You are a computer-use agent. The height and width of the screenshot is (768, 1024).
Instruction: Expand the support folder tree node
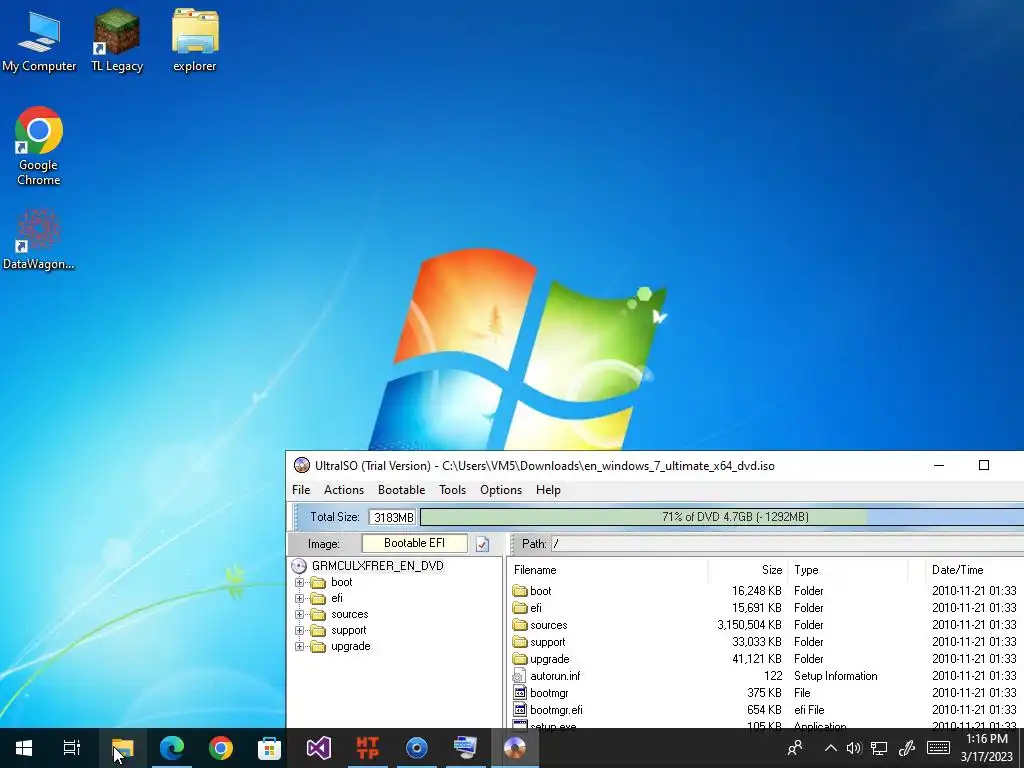tap(299, 631)
